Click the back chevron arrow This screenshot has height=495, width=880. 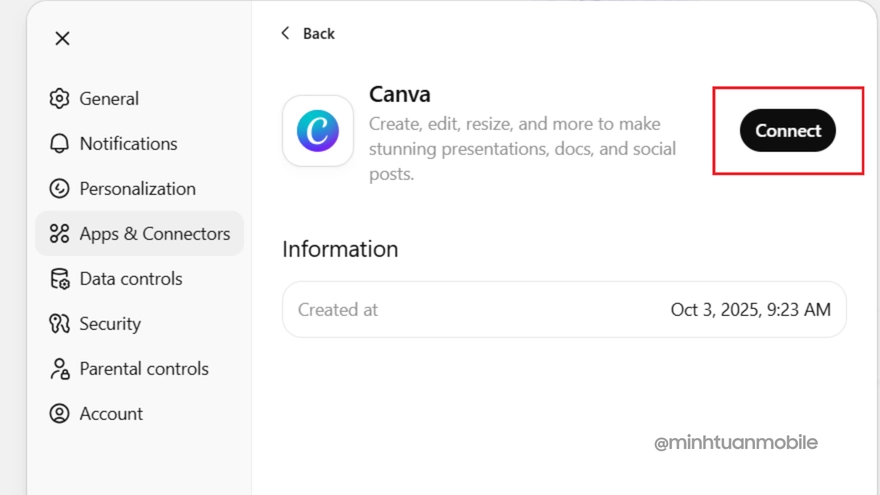(x=286, y=33)
